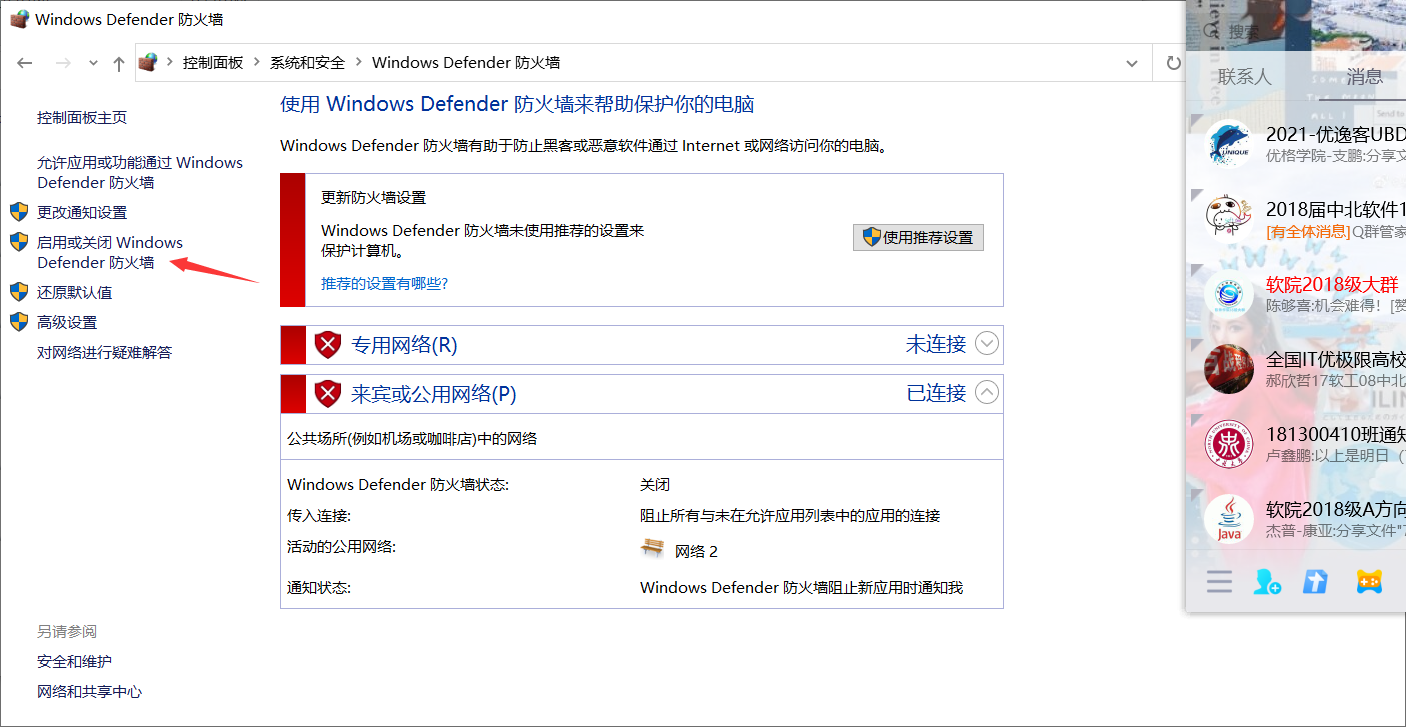Switch to 联系人 tab in QQ

point(1244,77)
